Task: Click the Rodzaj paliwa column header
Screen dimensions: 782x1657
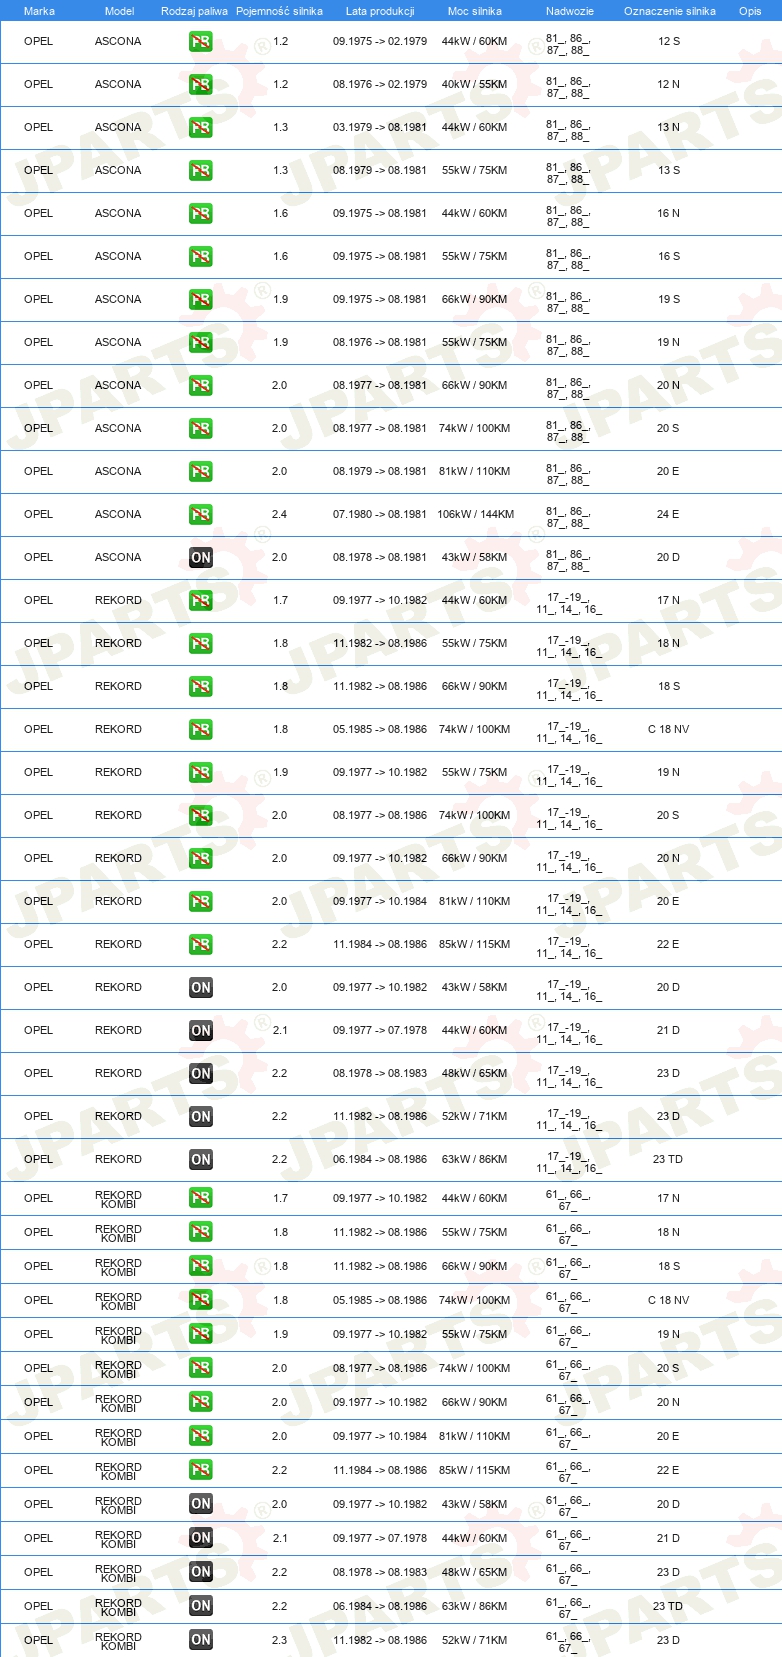Action: tap(194, 11)
